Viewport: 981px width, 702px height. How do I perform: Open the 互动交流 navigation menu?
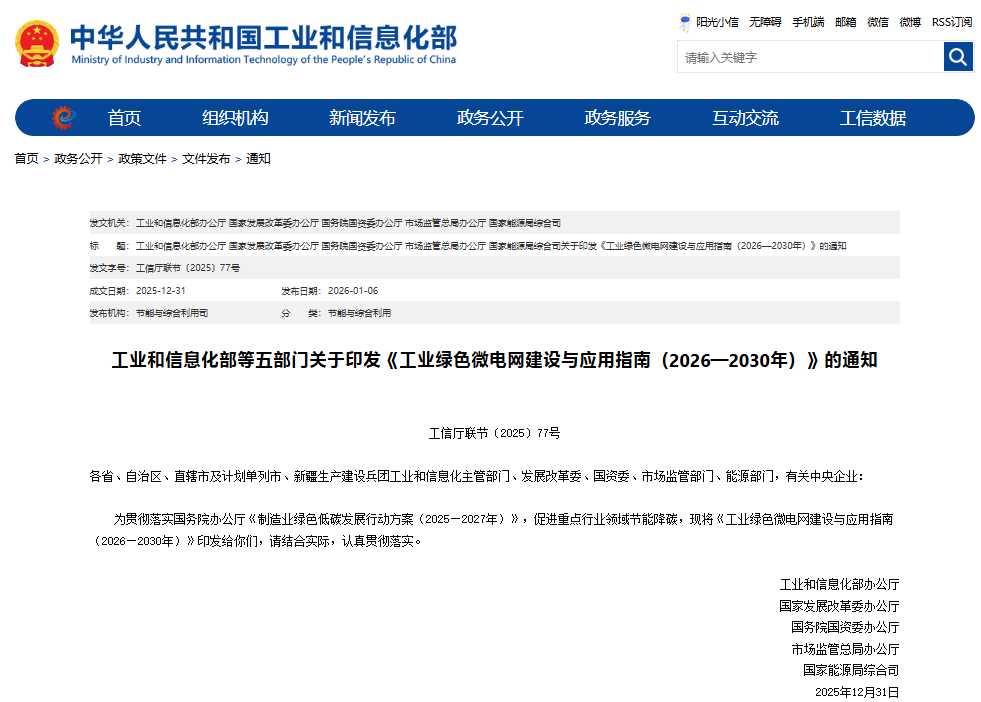click(x=744, y=117)
